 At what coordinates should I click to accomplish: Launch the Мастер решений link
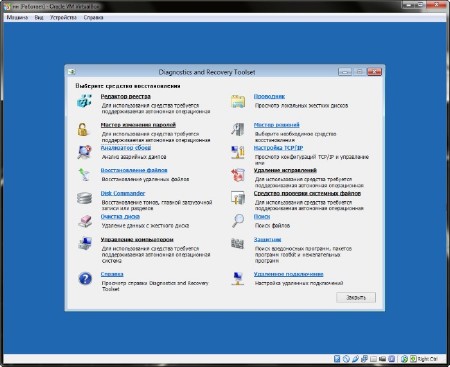[x=277, y=125]
